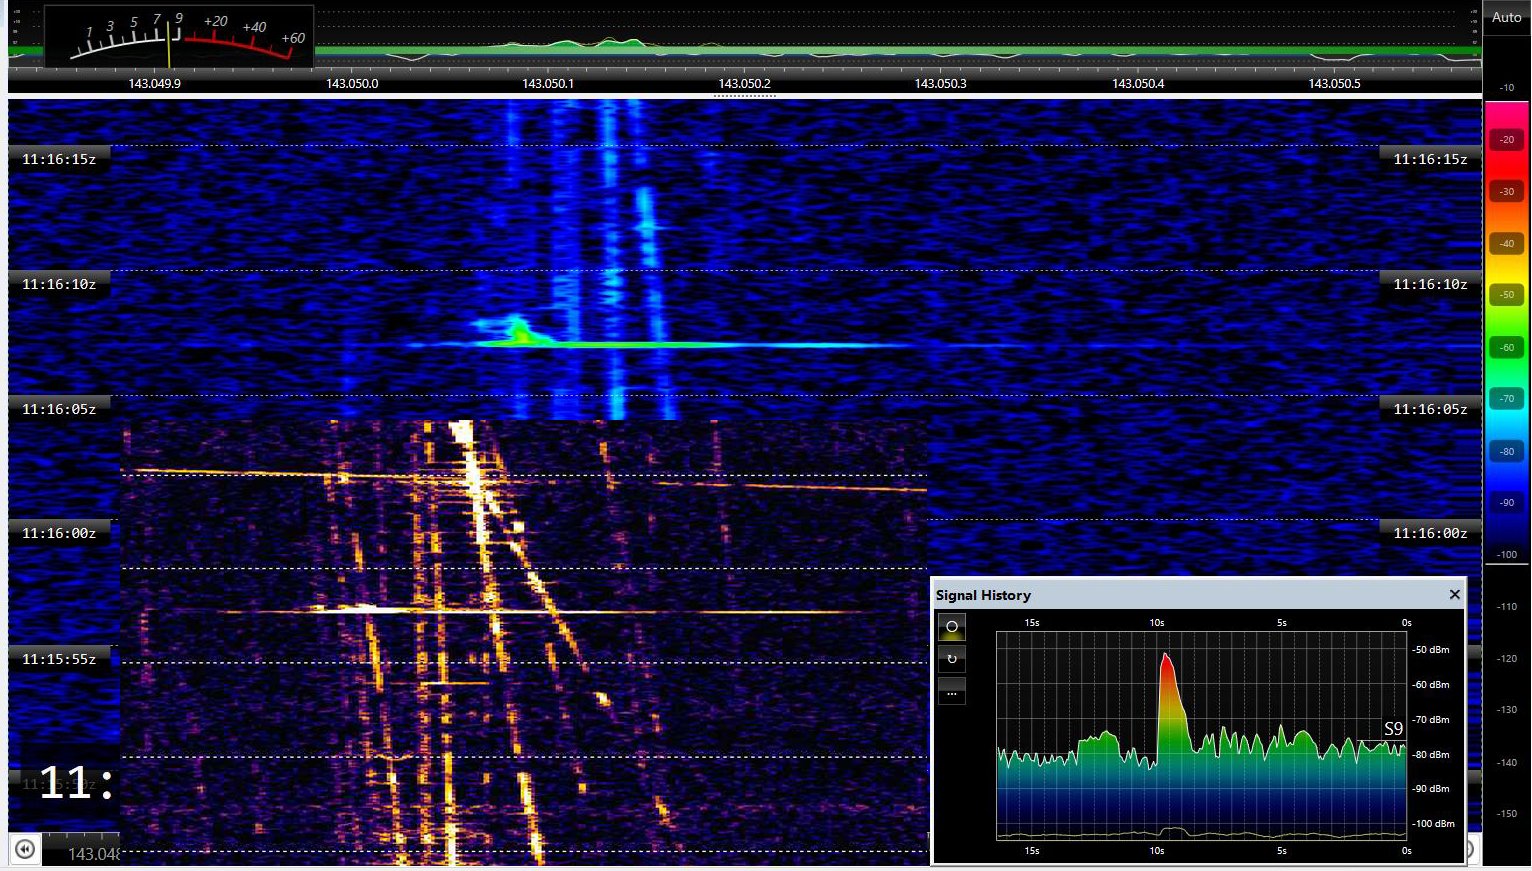Click the dotted splitter handle below the frequency ruler
This screenshot has width=1532, height=871.
[744, 96]
